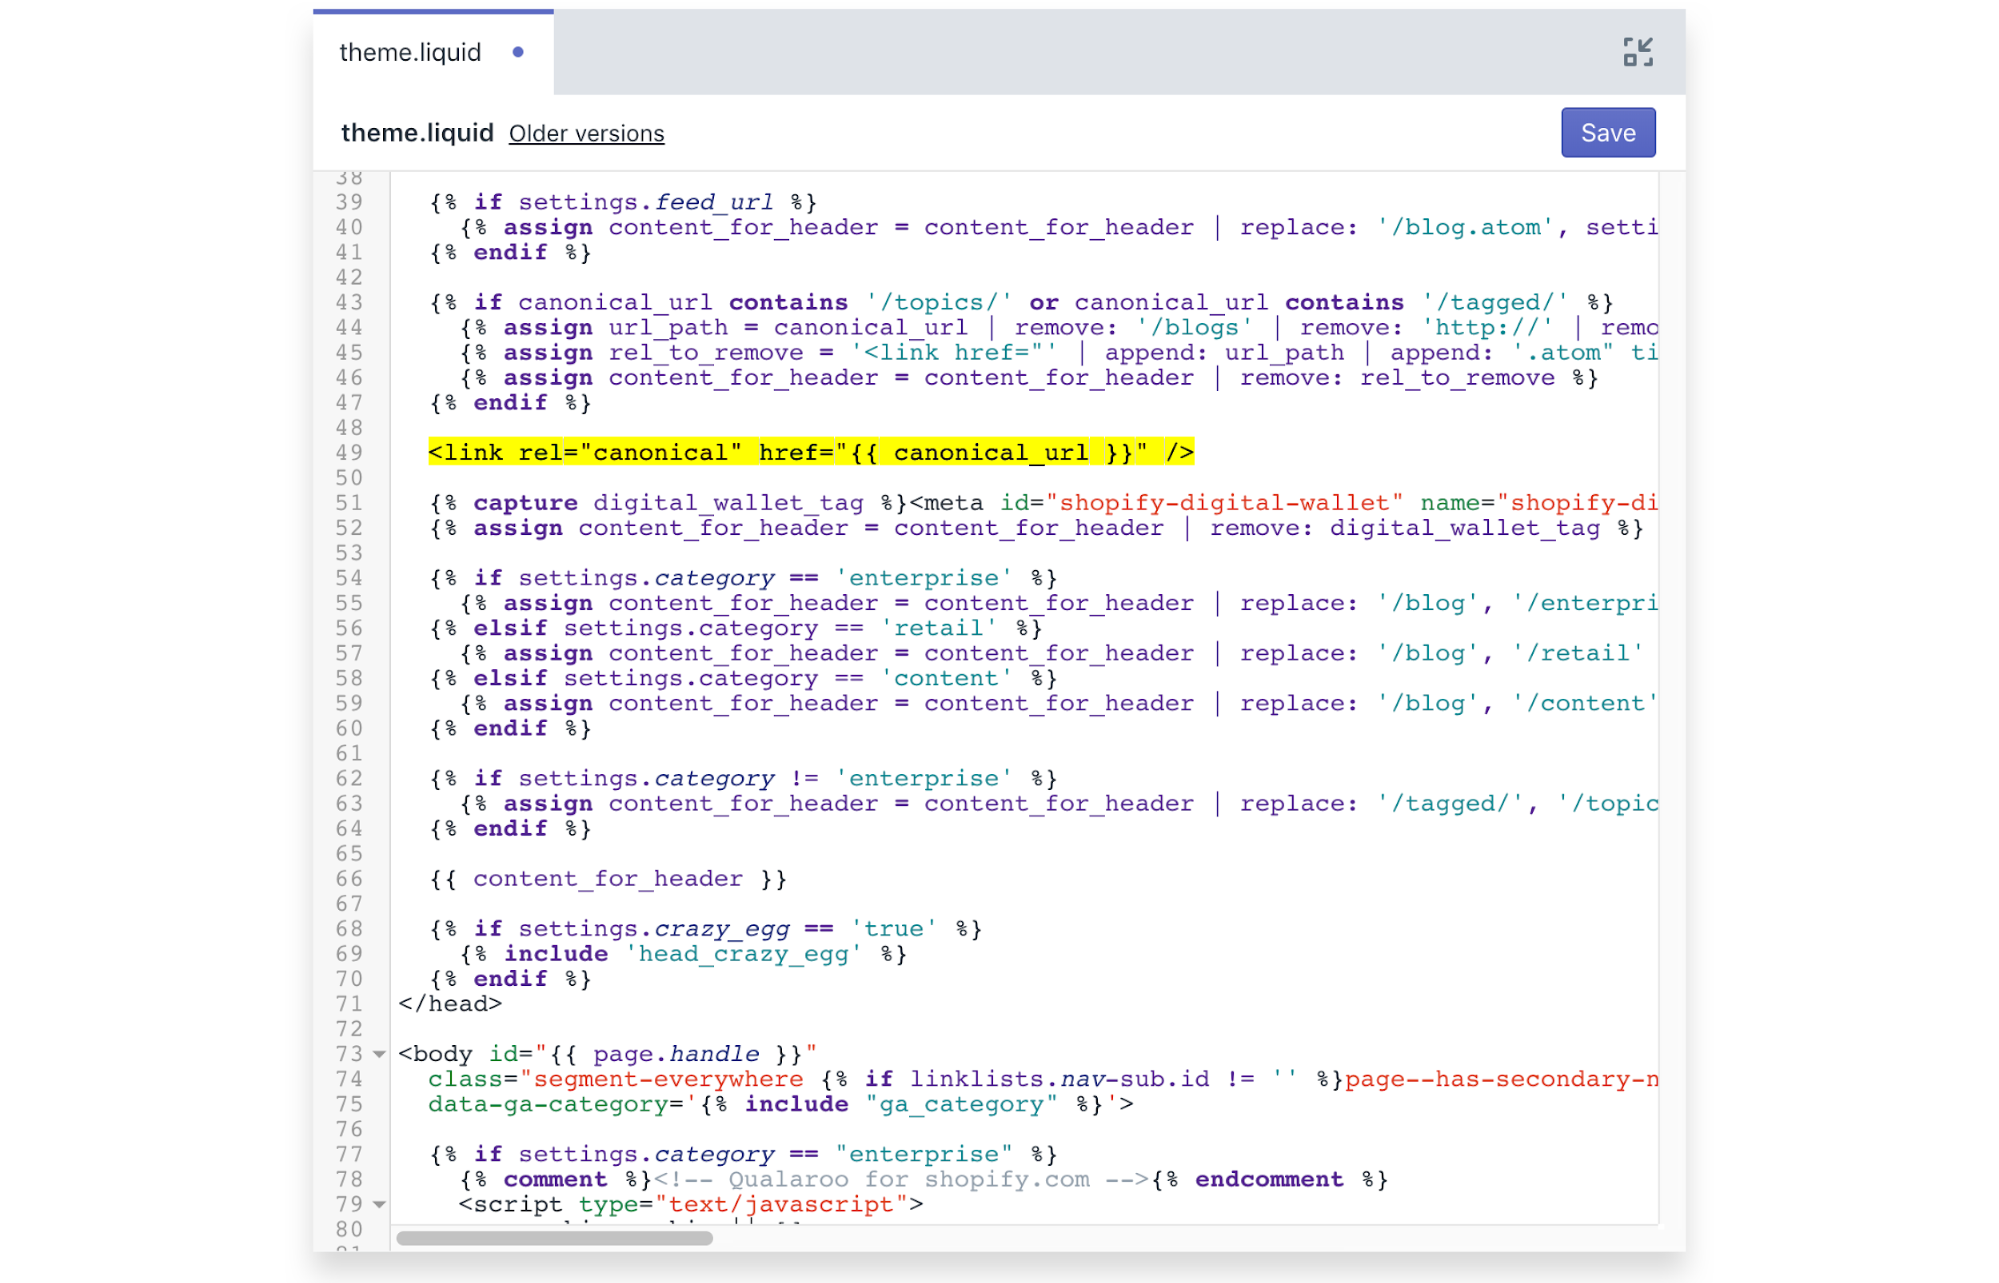
Task: Click the 'or' keyword on line 43
Action: pyautogui.click(x=1043, y=303)
